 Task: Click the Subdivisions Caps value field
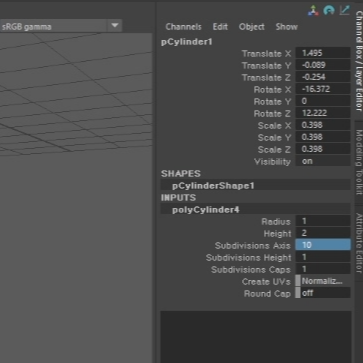click(x=323, y=269)
